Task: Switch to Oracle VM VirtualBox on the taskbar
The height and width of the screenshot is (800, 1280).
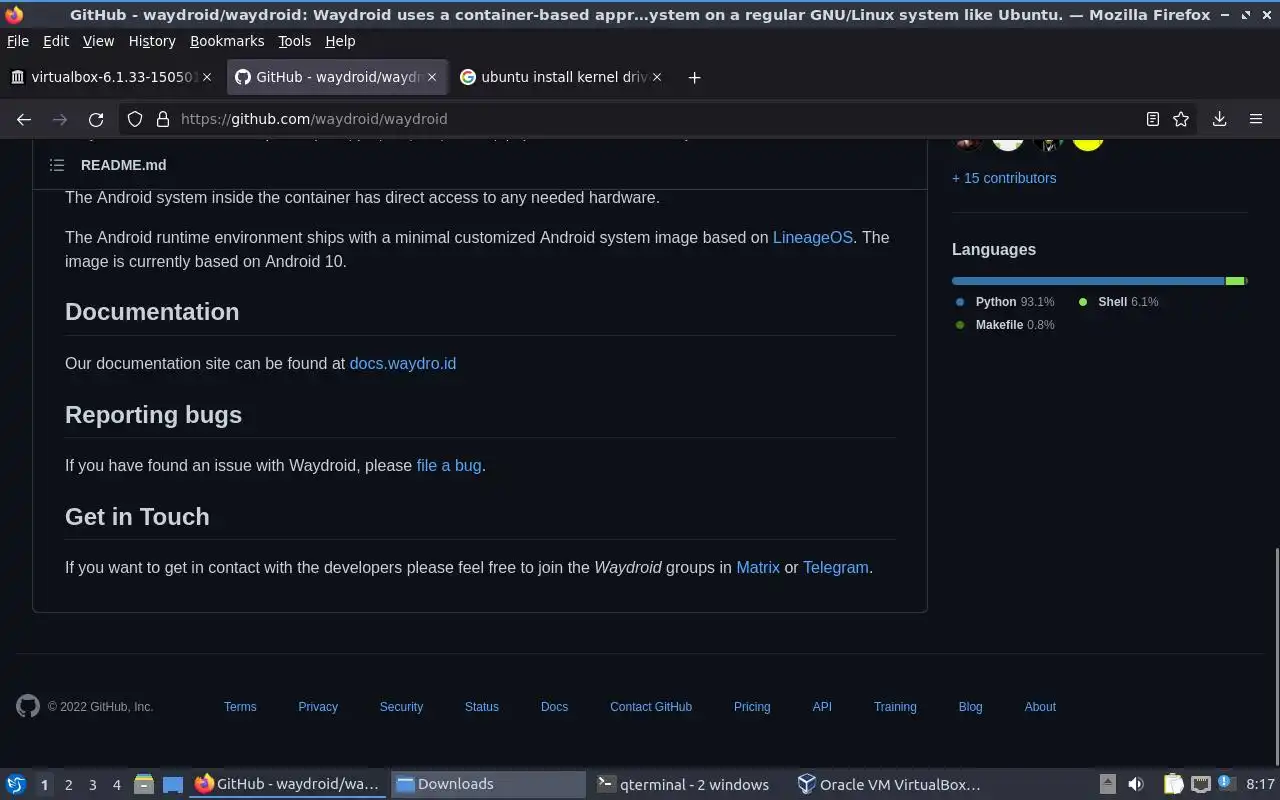Action: [x=890, y=785]
